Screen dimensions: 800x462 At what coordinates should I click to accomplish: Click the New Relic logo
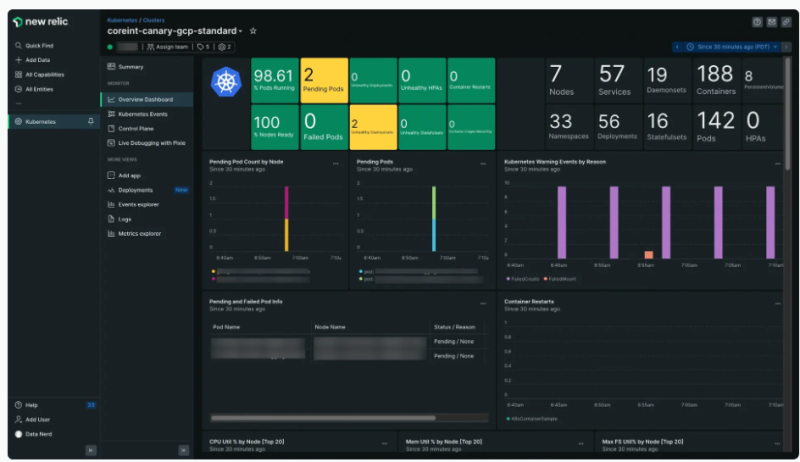[40, 22]
